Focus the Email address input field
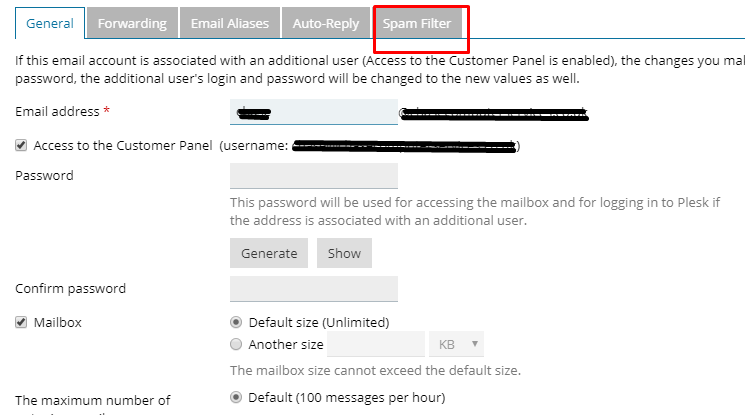This screenshot has width=745, height=415. coord(313,111)
